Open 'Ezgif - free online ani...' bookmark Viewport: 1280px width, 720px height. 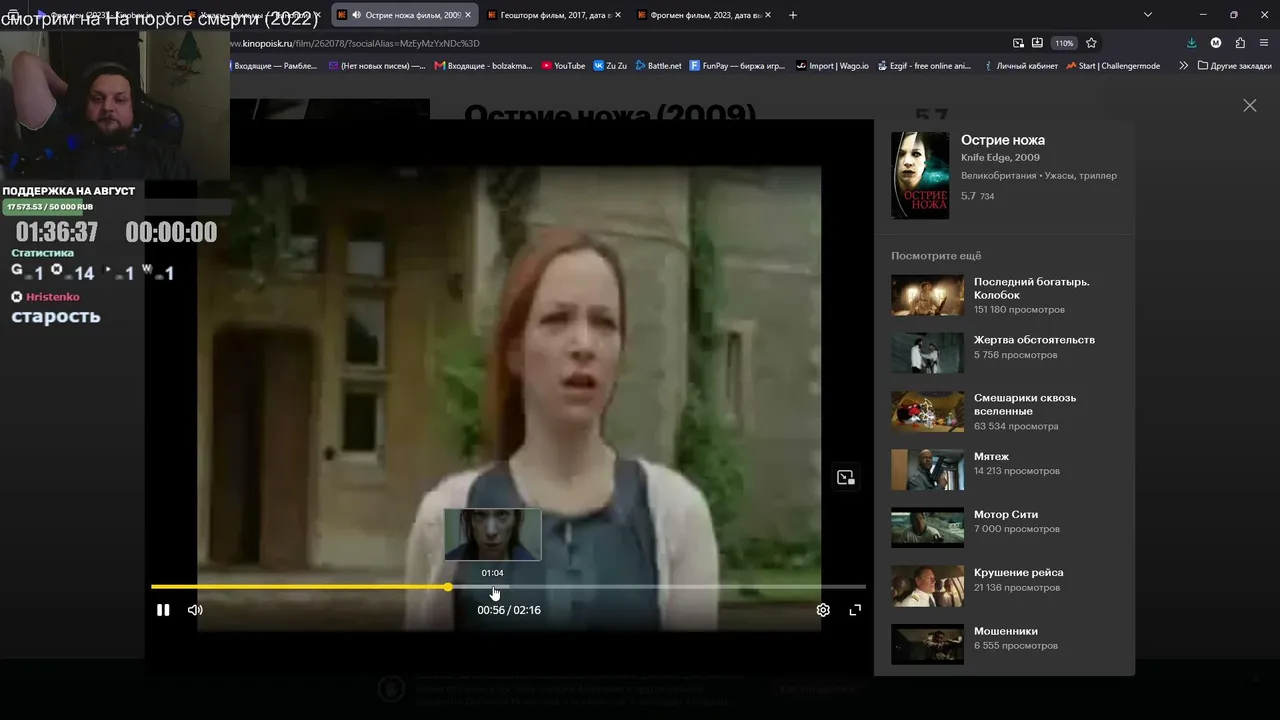[924, 66]
